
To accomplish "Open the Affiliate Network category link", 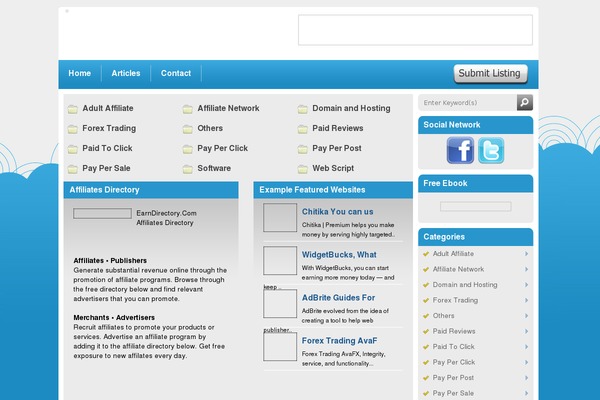I will coord(228,108).
